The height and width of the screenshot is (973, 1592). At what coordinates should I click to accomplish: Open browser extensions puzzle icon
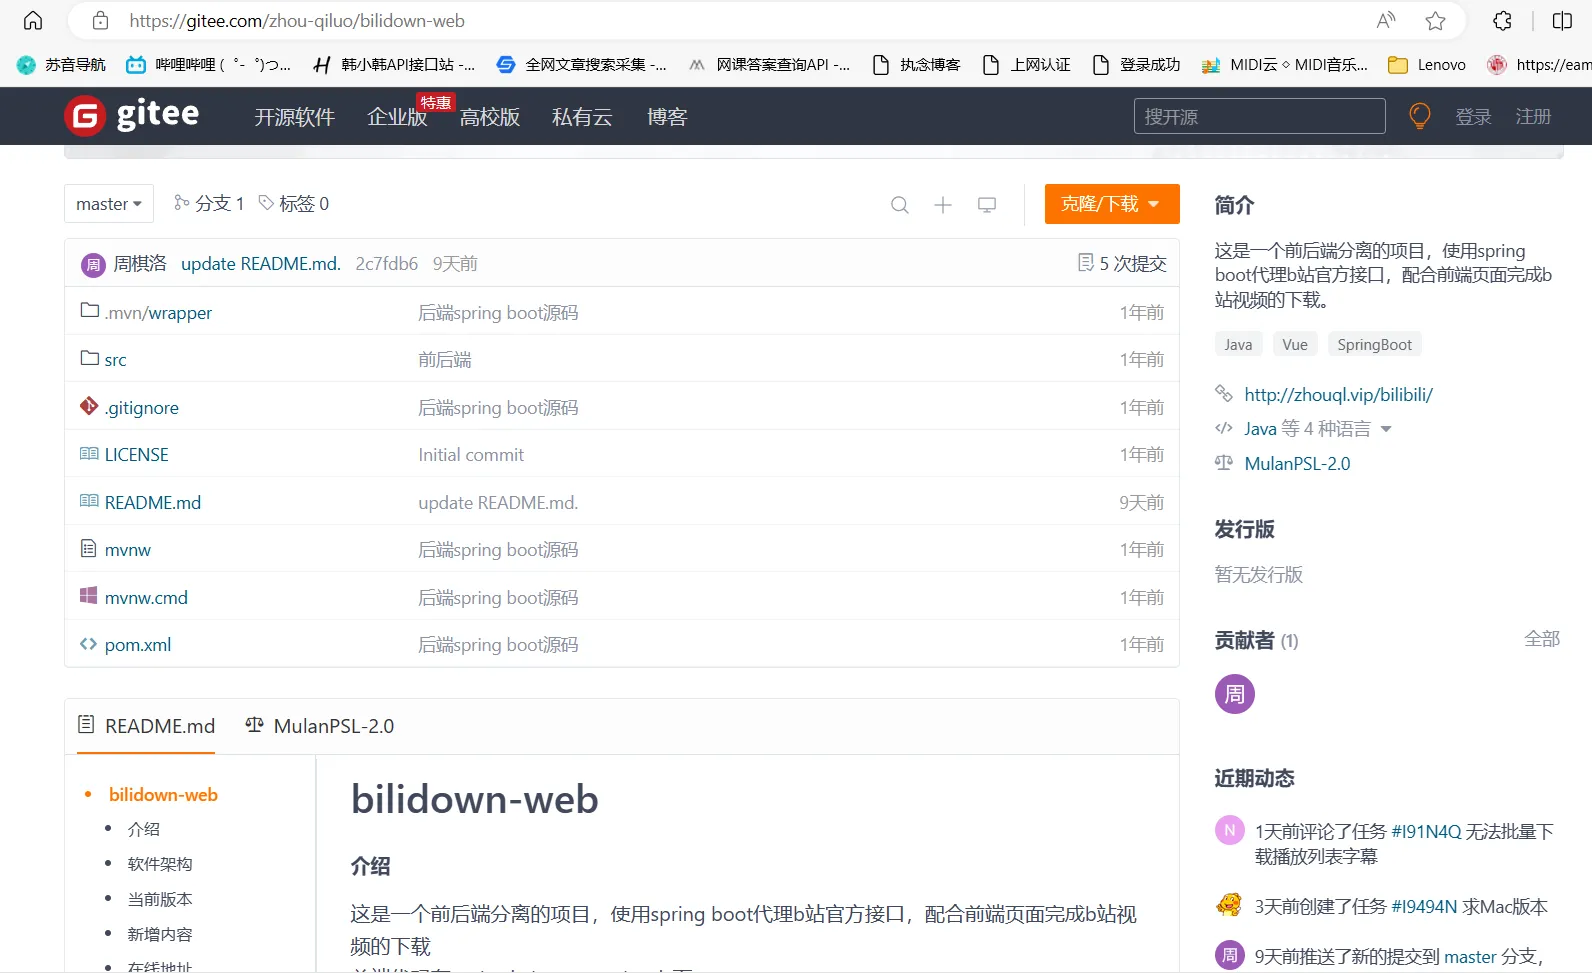1502,21
